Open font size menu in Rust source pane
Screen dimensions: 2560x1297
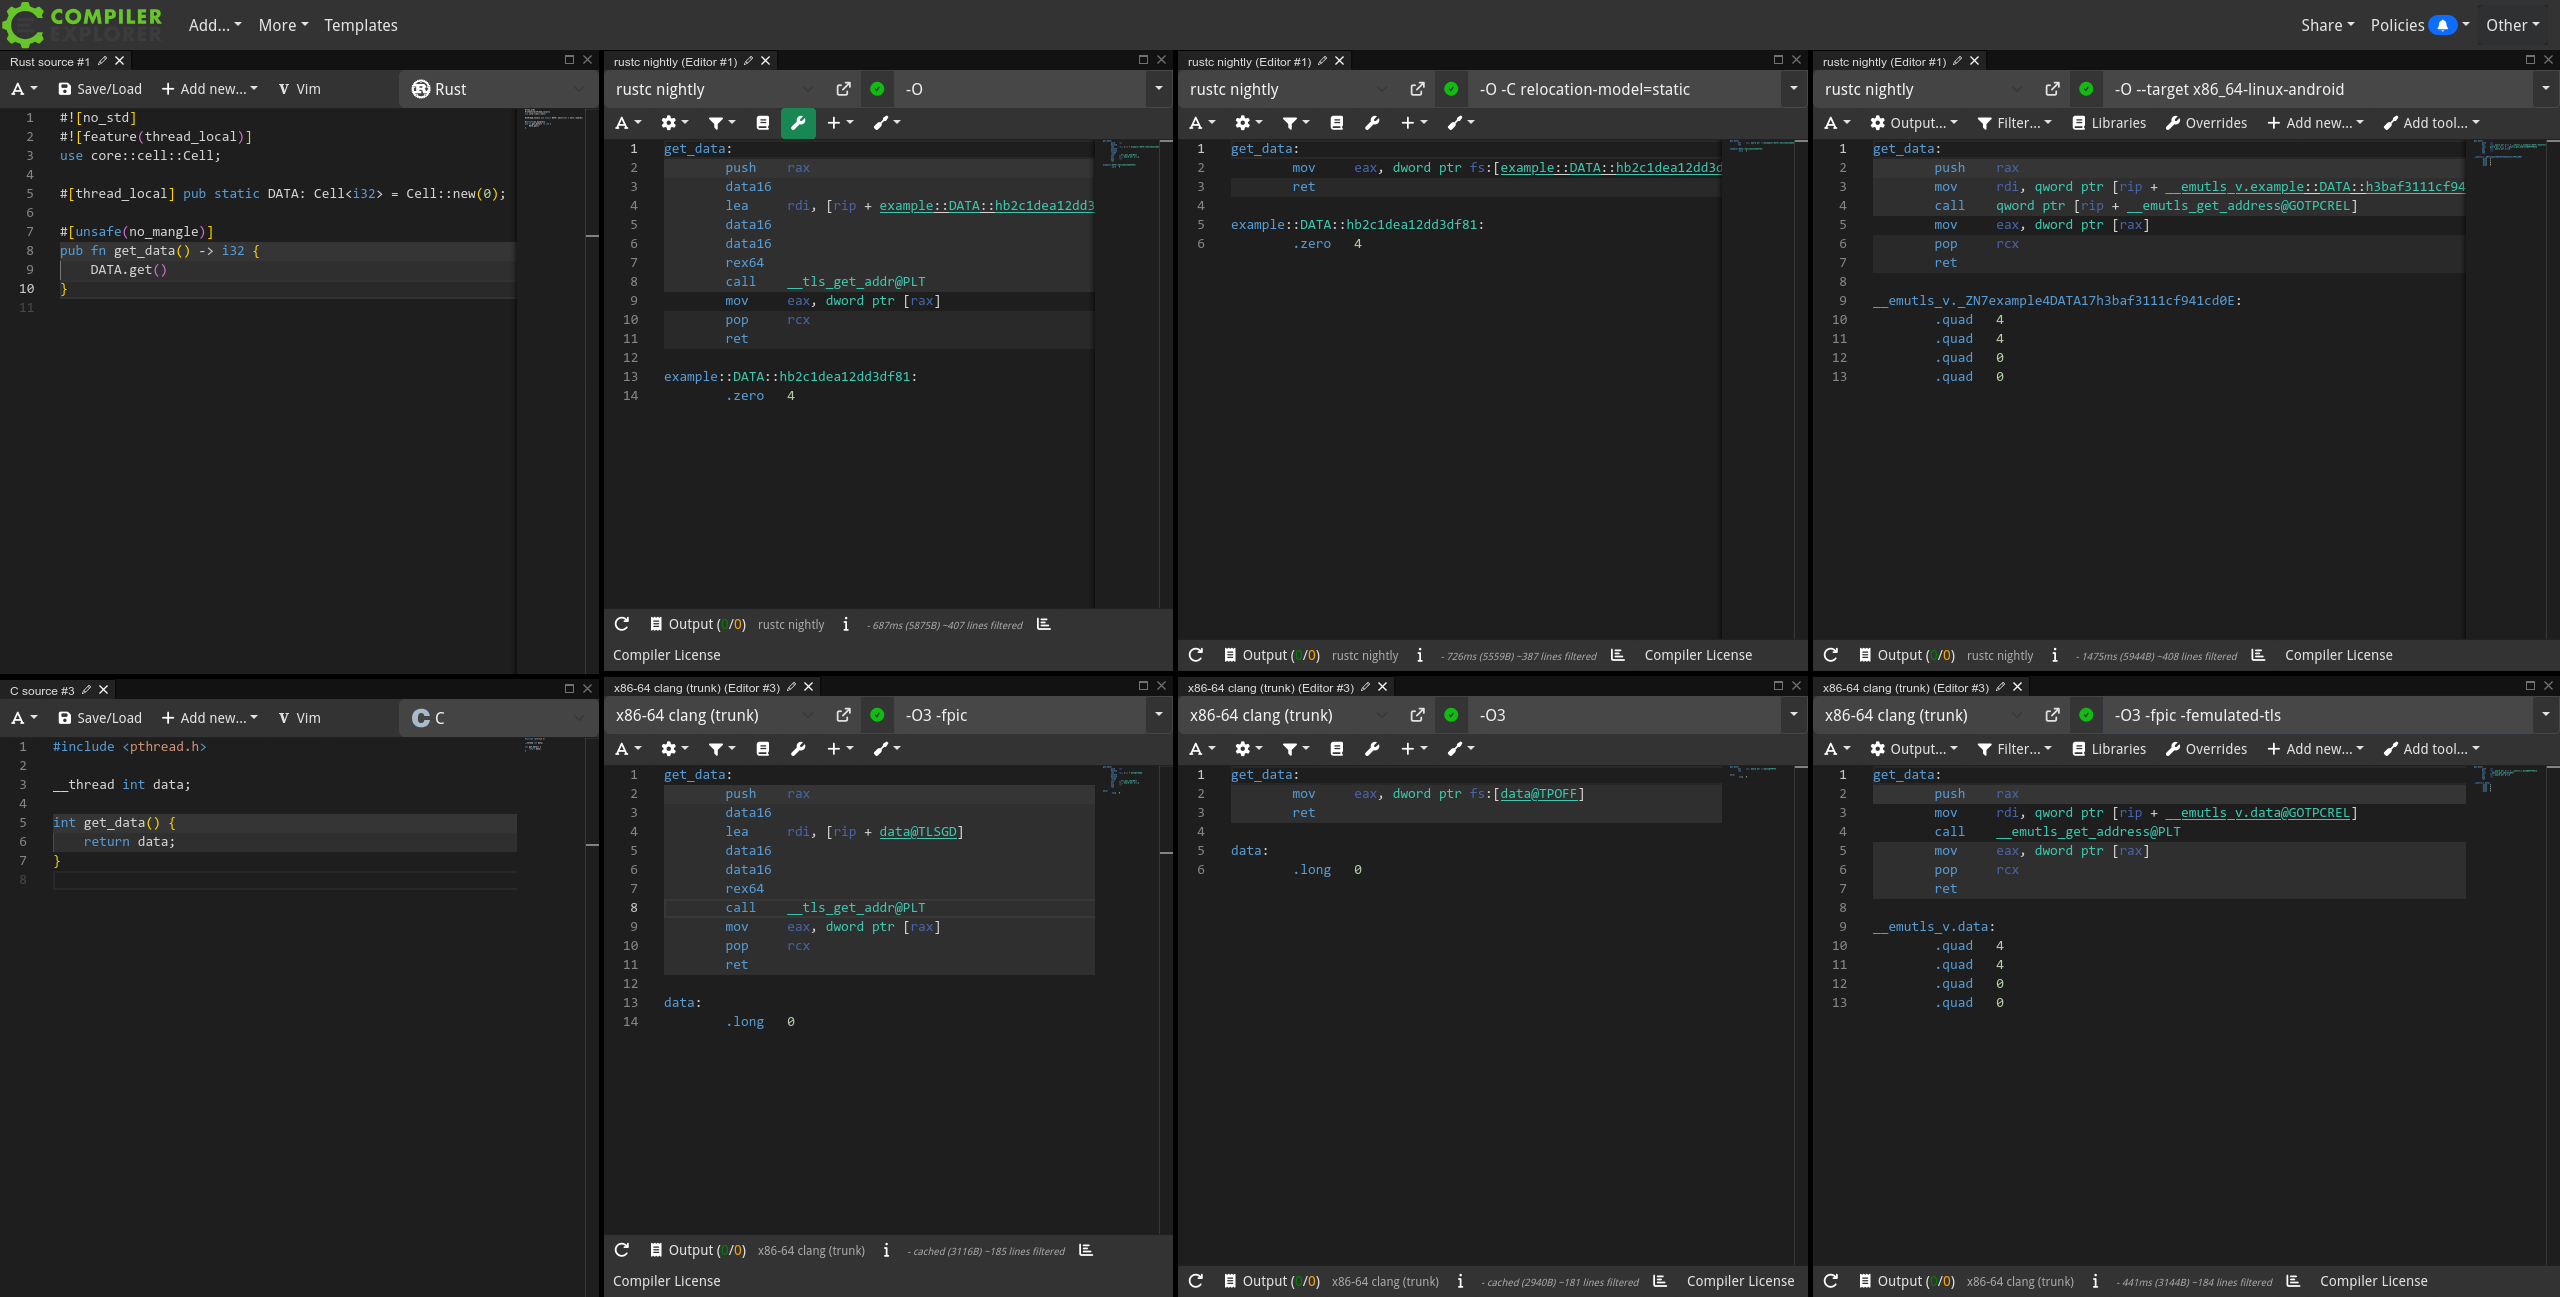click(24, 89)
